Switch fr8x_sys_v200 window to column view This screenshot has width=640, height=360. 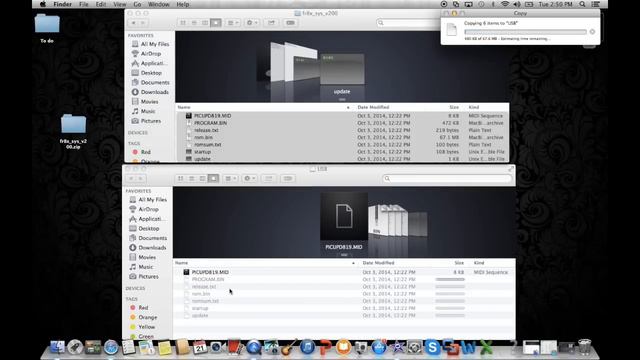point(205,23)
